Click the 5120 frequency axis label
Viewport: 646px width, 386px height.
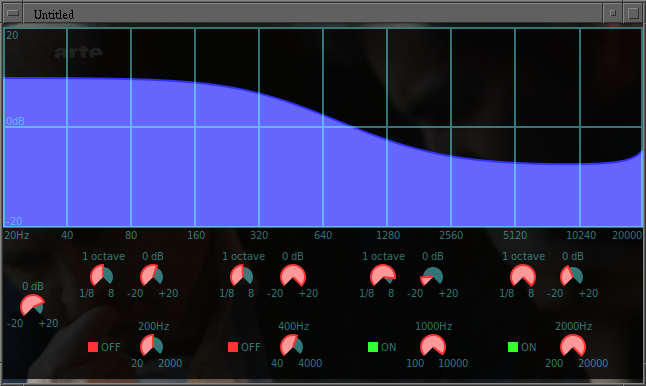pos(515,235)
